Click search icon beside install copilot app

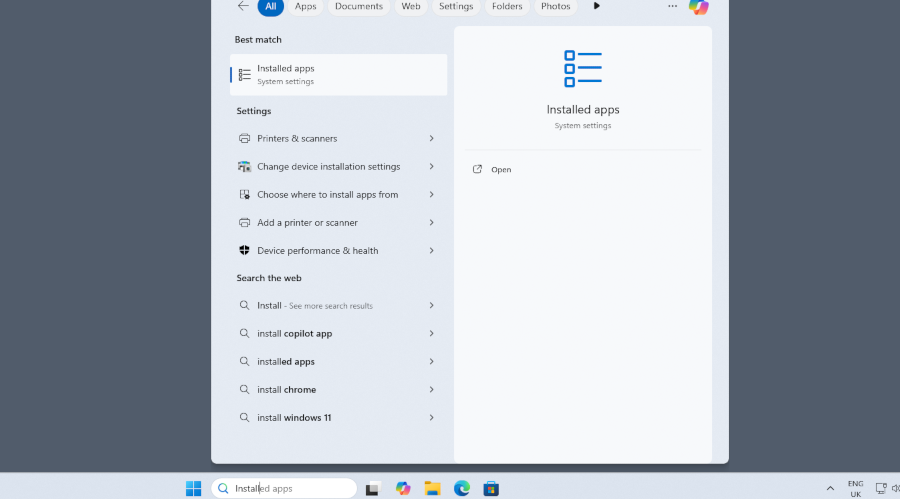[x=245, y=334]
